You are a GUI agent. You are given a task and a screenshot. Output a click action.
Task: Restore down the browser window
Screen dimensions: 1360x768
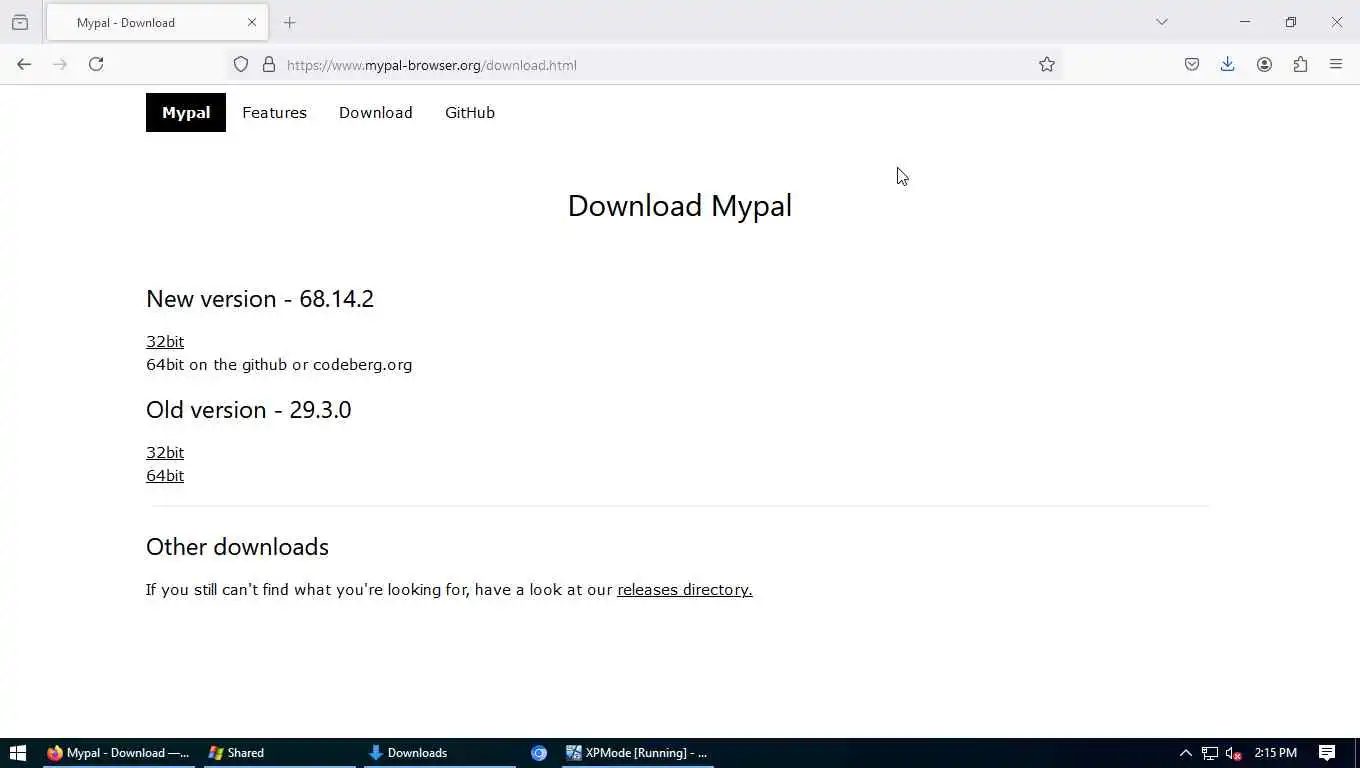pyautogui.click(x=1291, y=22)
